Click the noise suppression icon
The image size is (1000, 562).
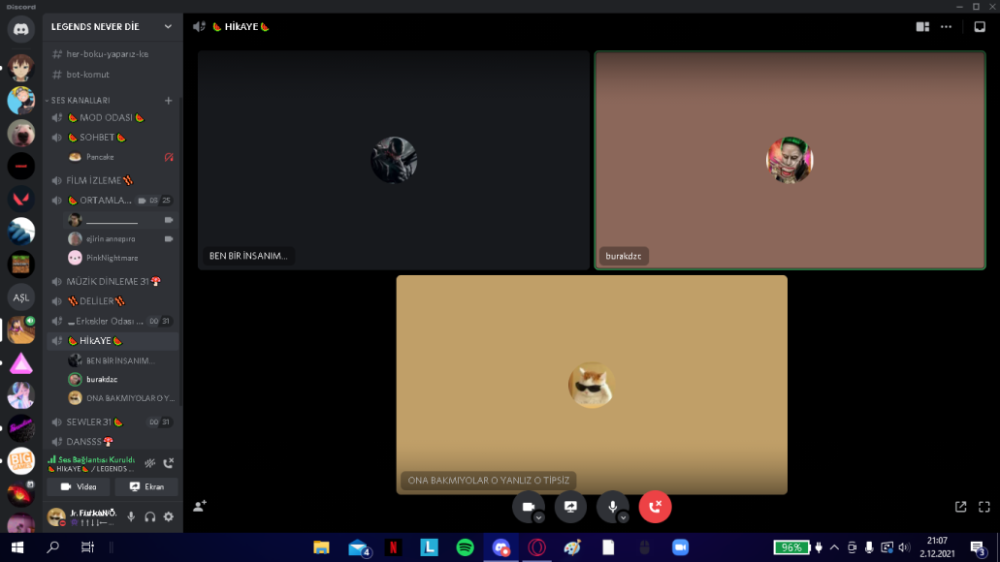click(149, 463)
